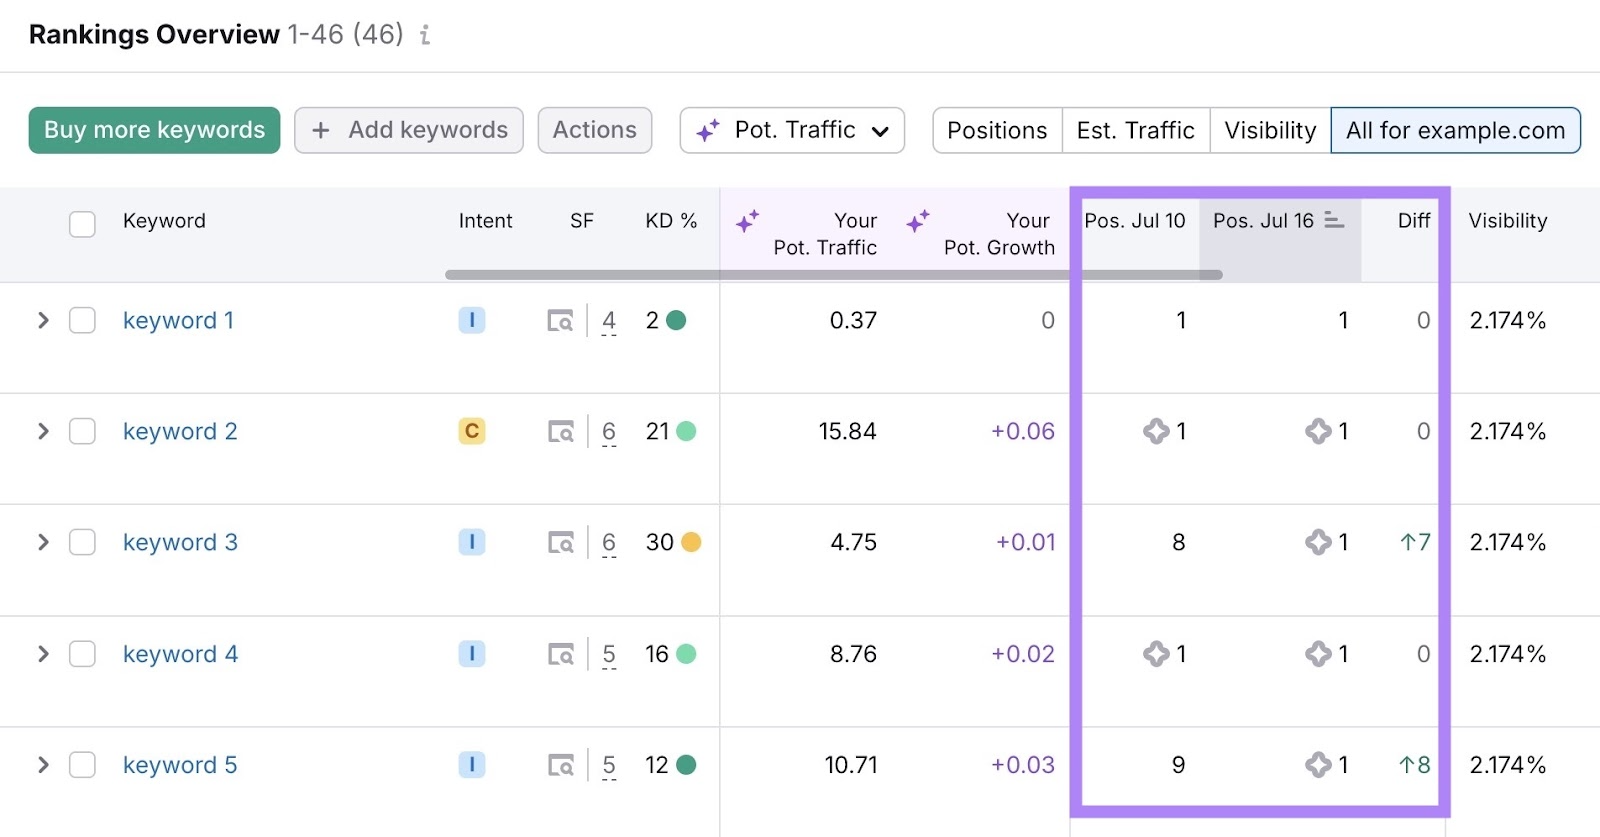Click the info icon beside Rankings Overview
The image size is (1600, 837).
(x=425, y=35)
